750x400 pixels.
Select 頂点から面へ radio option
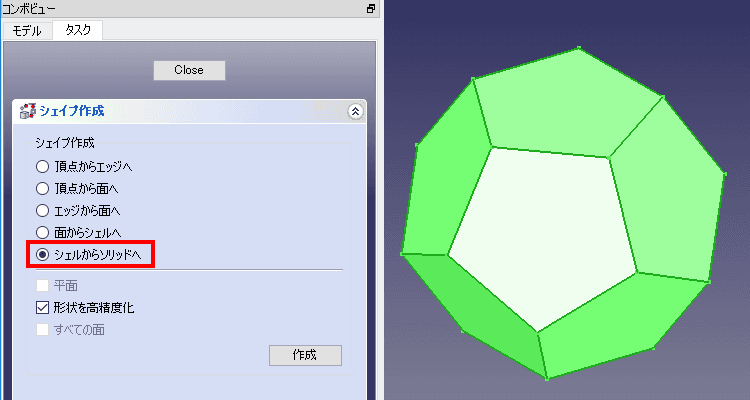click(x=43, y=189)
